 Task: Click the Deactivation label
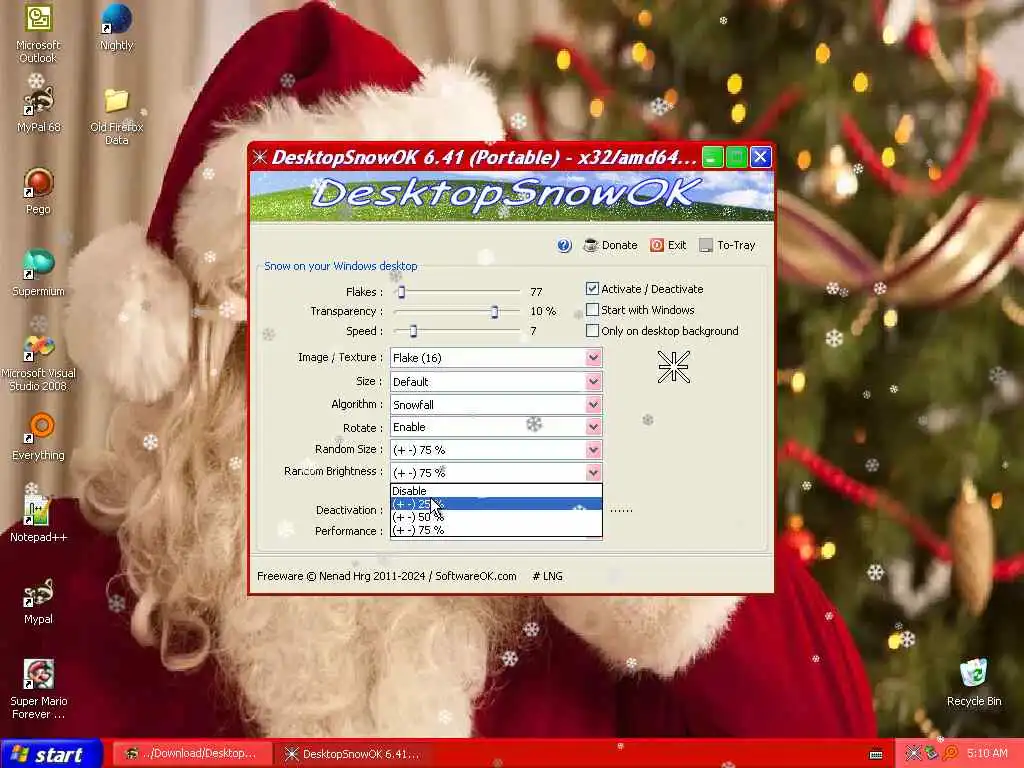click(349, 510)
